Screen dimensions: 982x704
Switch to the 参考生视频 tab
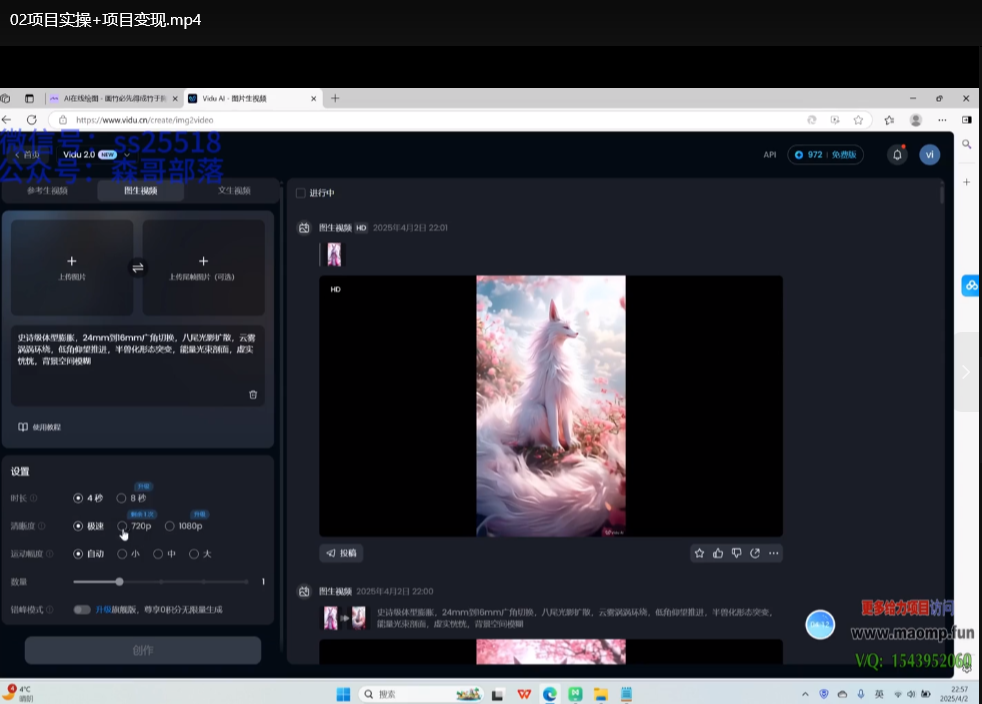pyautogui.click(x=48, y=190)
